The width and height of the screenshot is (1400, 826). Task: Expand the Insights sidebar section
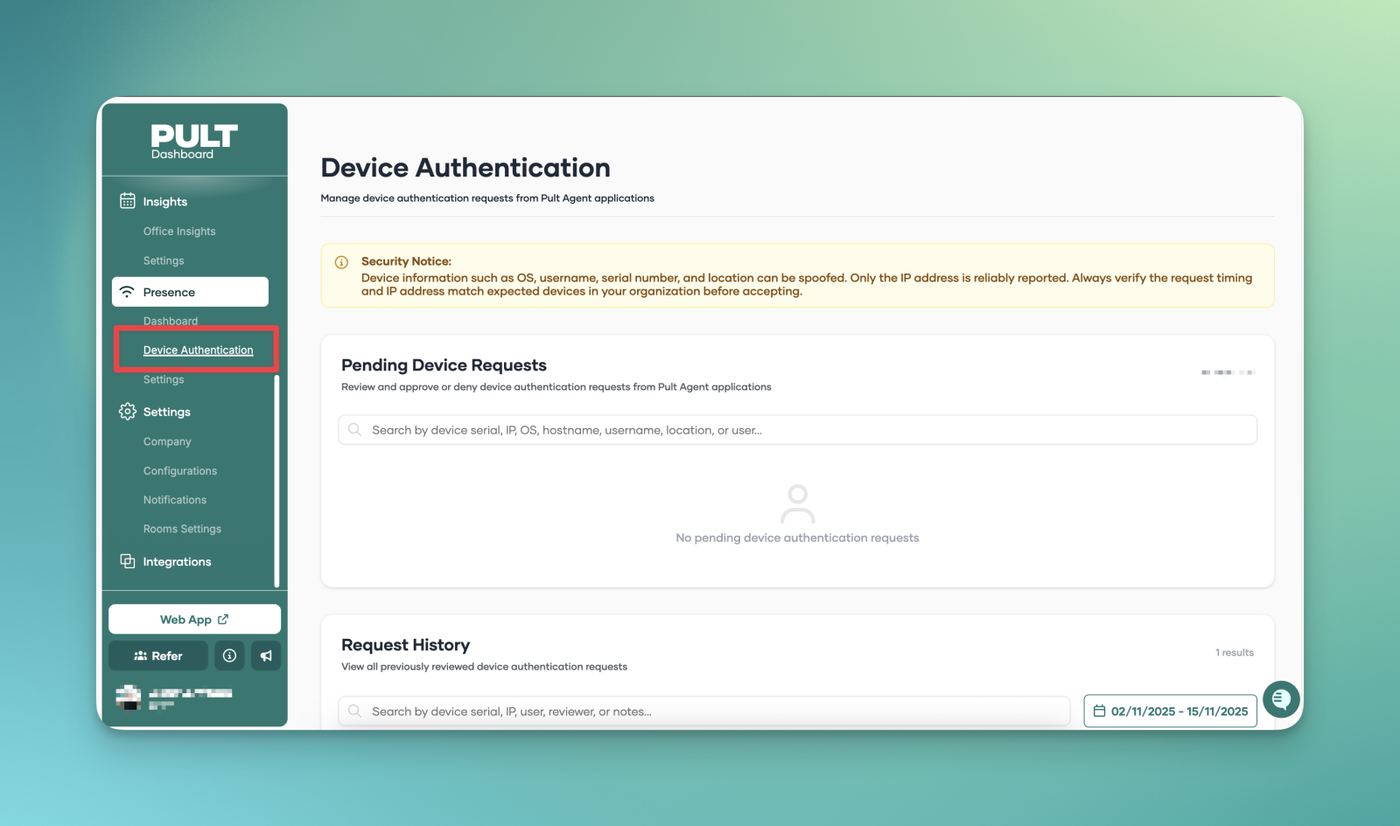click(165, 202)
